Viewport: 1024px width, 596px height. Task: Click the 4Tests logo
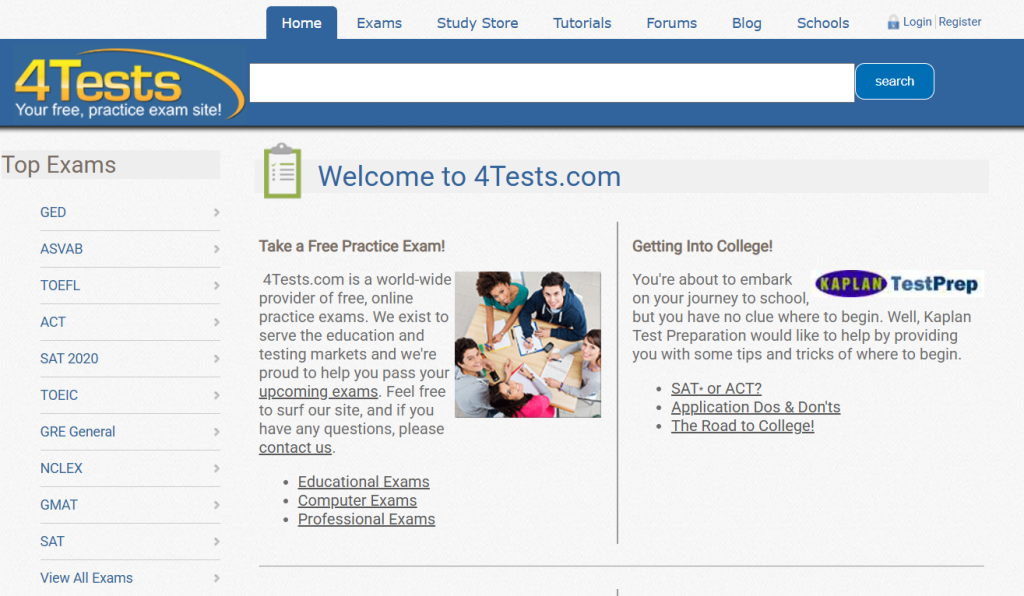[x=129, y=84]
